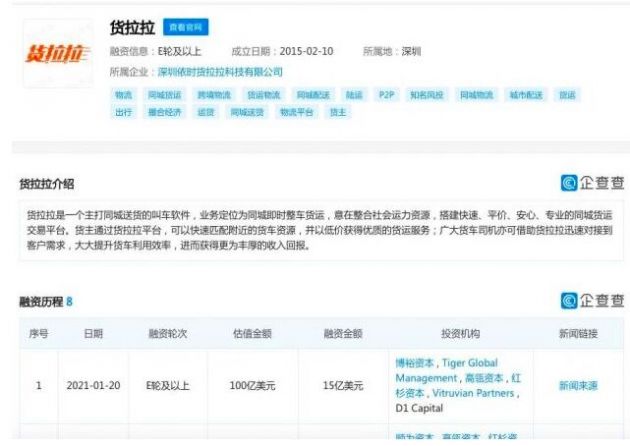The image size is (630, 446).
Task: Click the 新闻链接 column header
Action: point(578,333)
